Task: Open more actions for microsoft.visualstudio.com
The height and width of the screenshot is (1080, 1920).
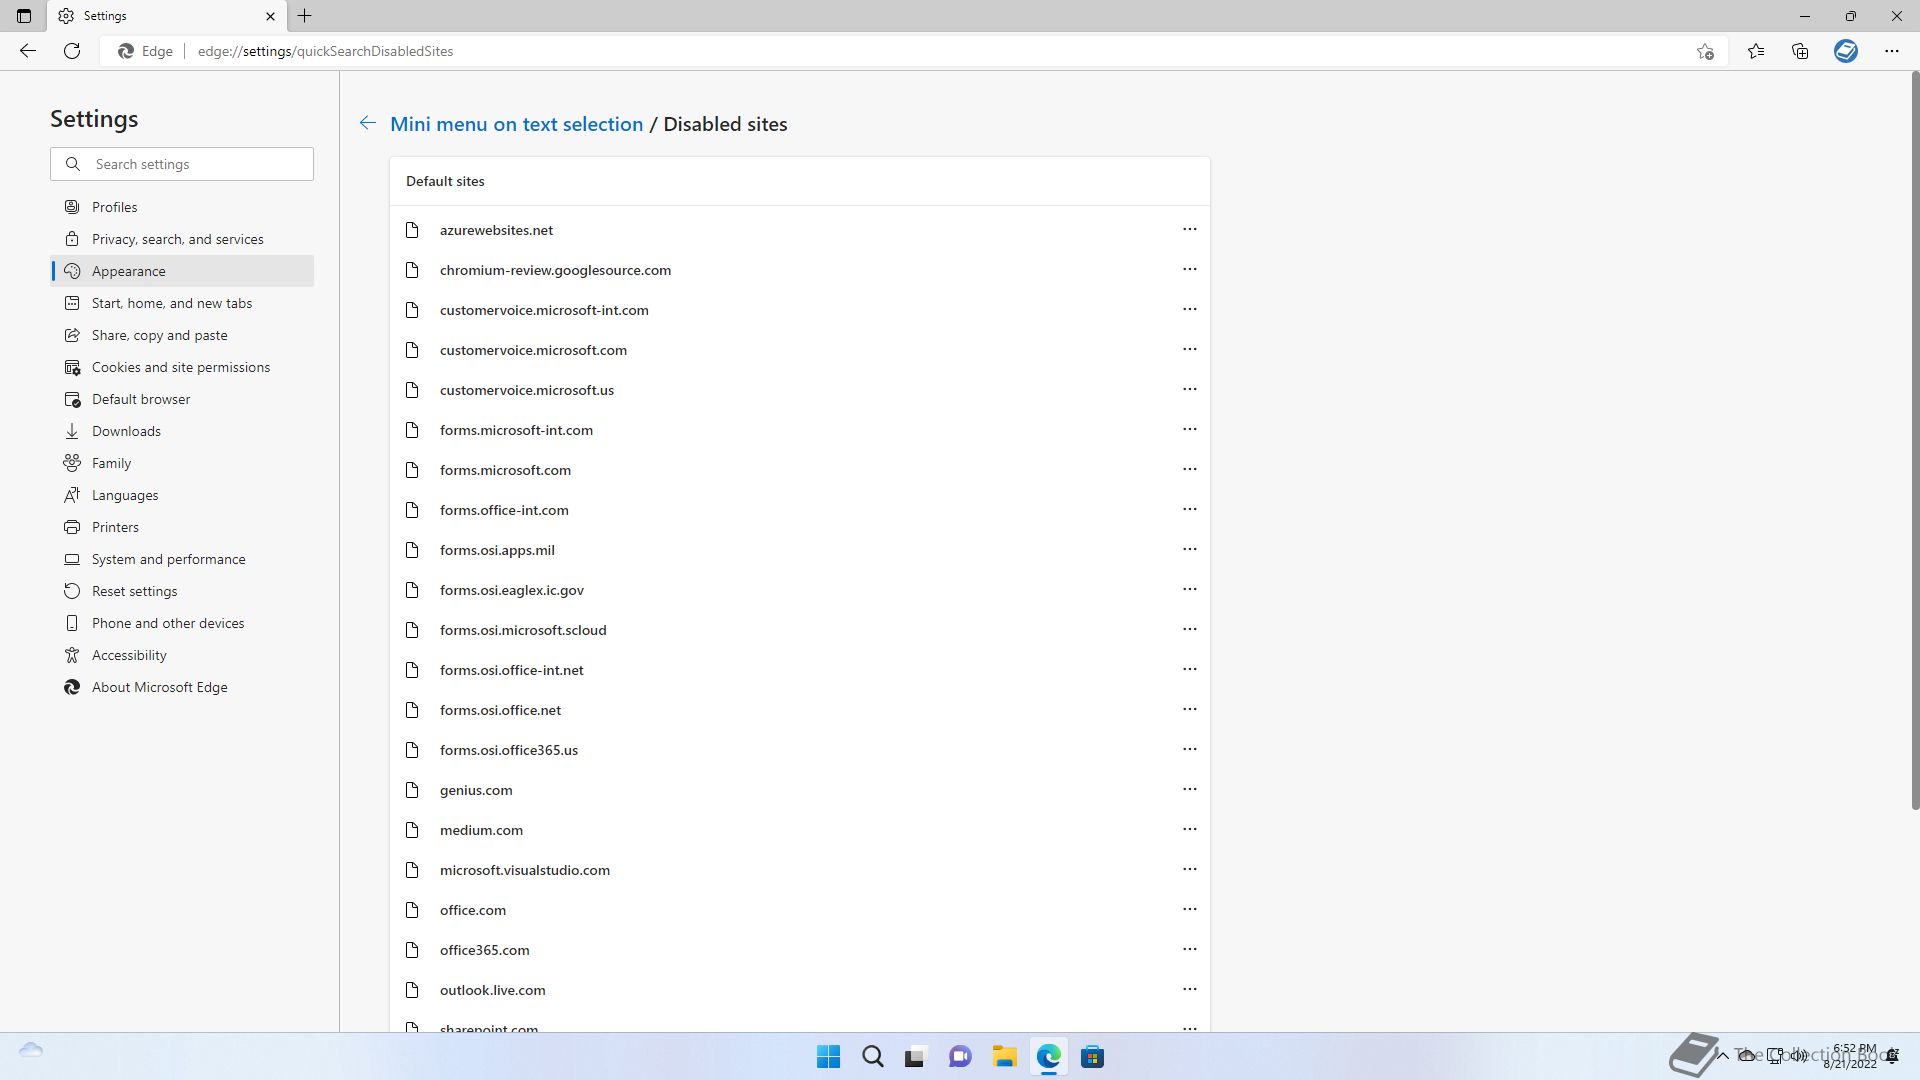Action: (1189, 869)
